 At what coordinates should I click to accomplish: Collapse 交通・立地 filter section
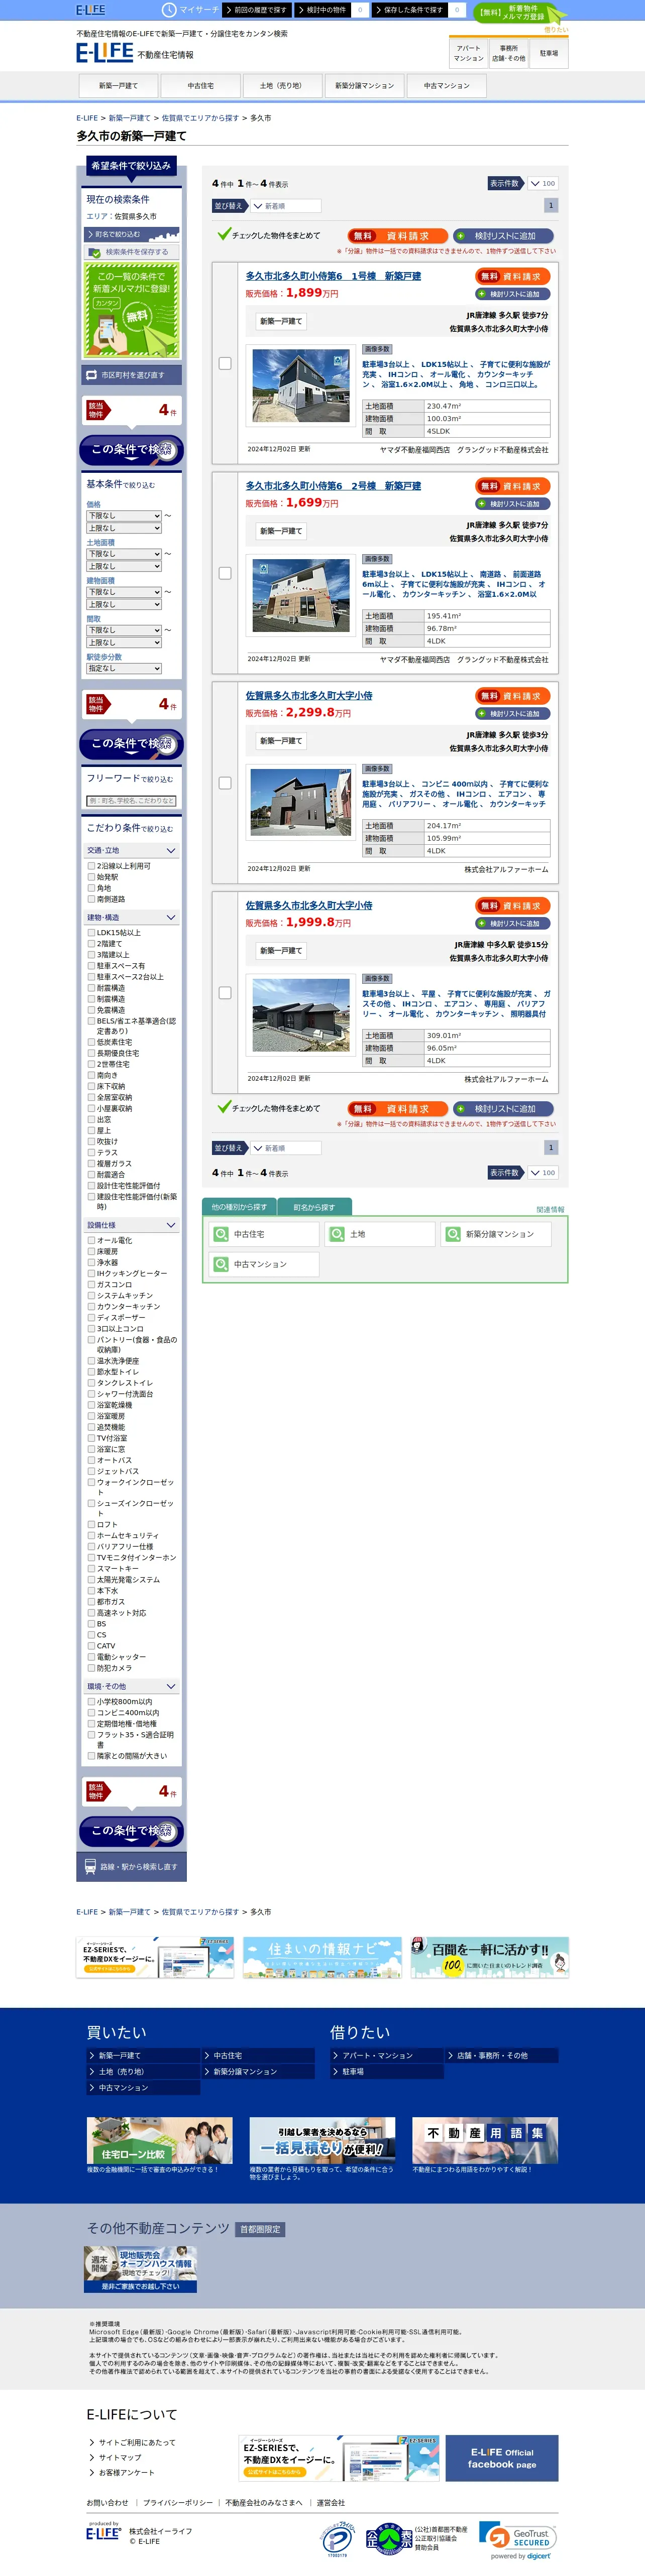(x=132, y=850)
